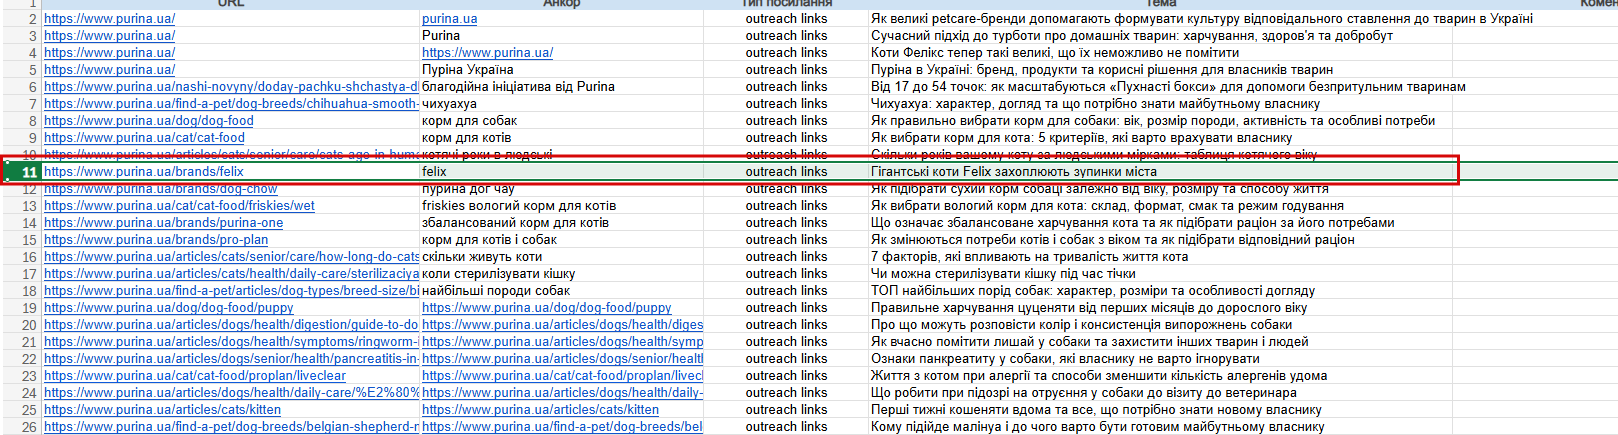
Task: Open the cat-food/friskies/wet URL link
Action: click(x=179, y=206)
